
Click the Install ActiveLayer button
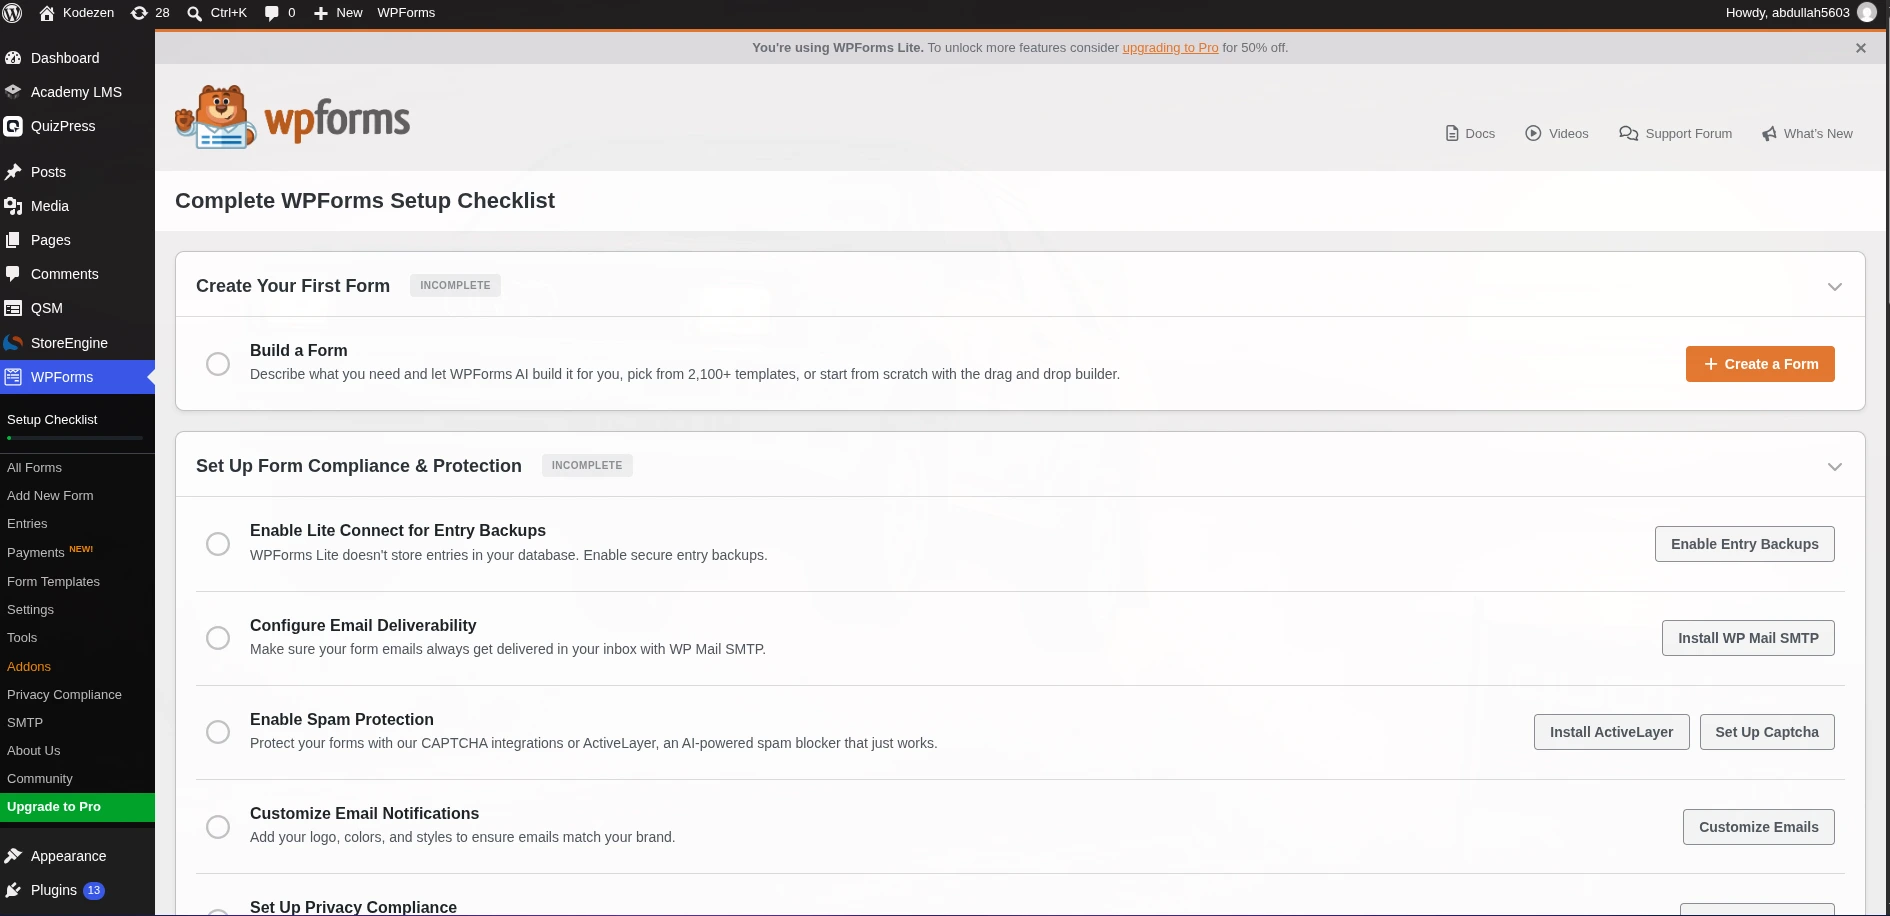click(x=1611, y=732)
